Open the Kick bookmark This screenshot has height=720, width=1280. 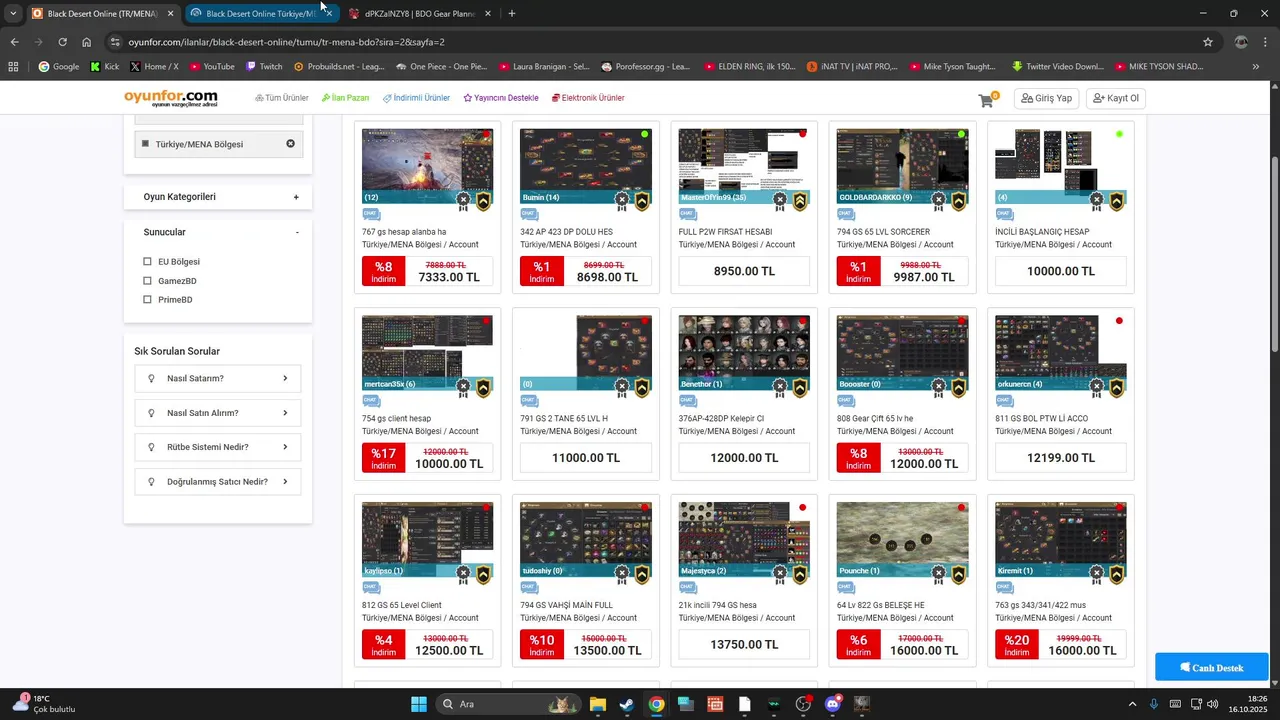pyautogui.click(x=104, y=67)
